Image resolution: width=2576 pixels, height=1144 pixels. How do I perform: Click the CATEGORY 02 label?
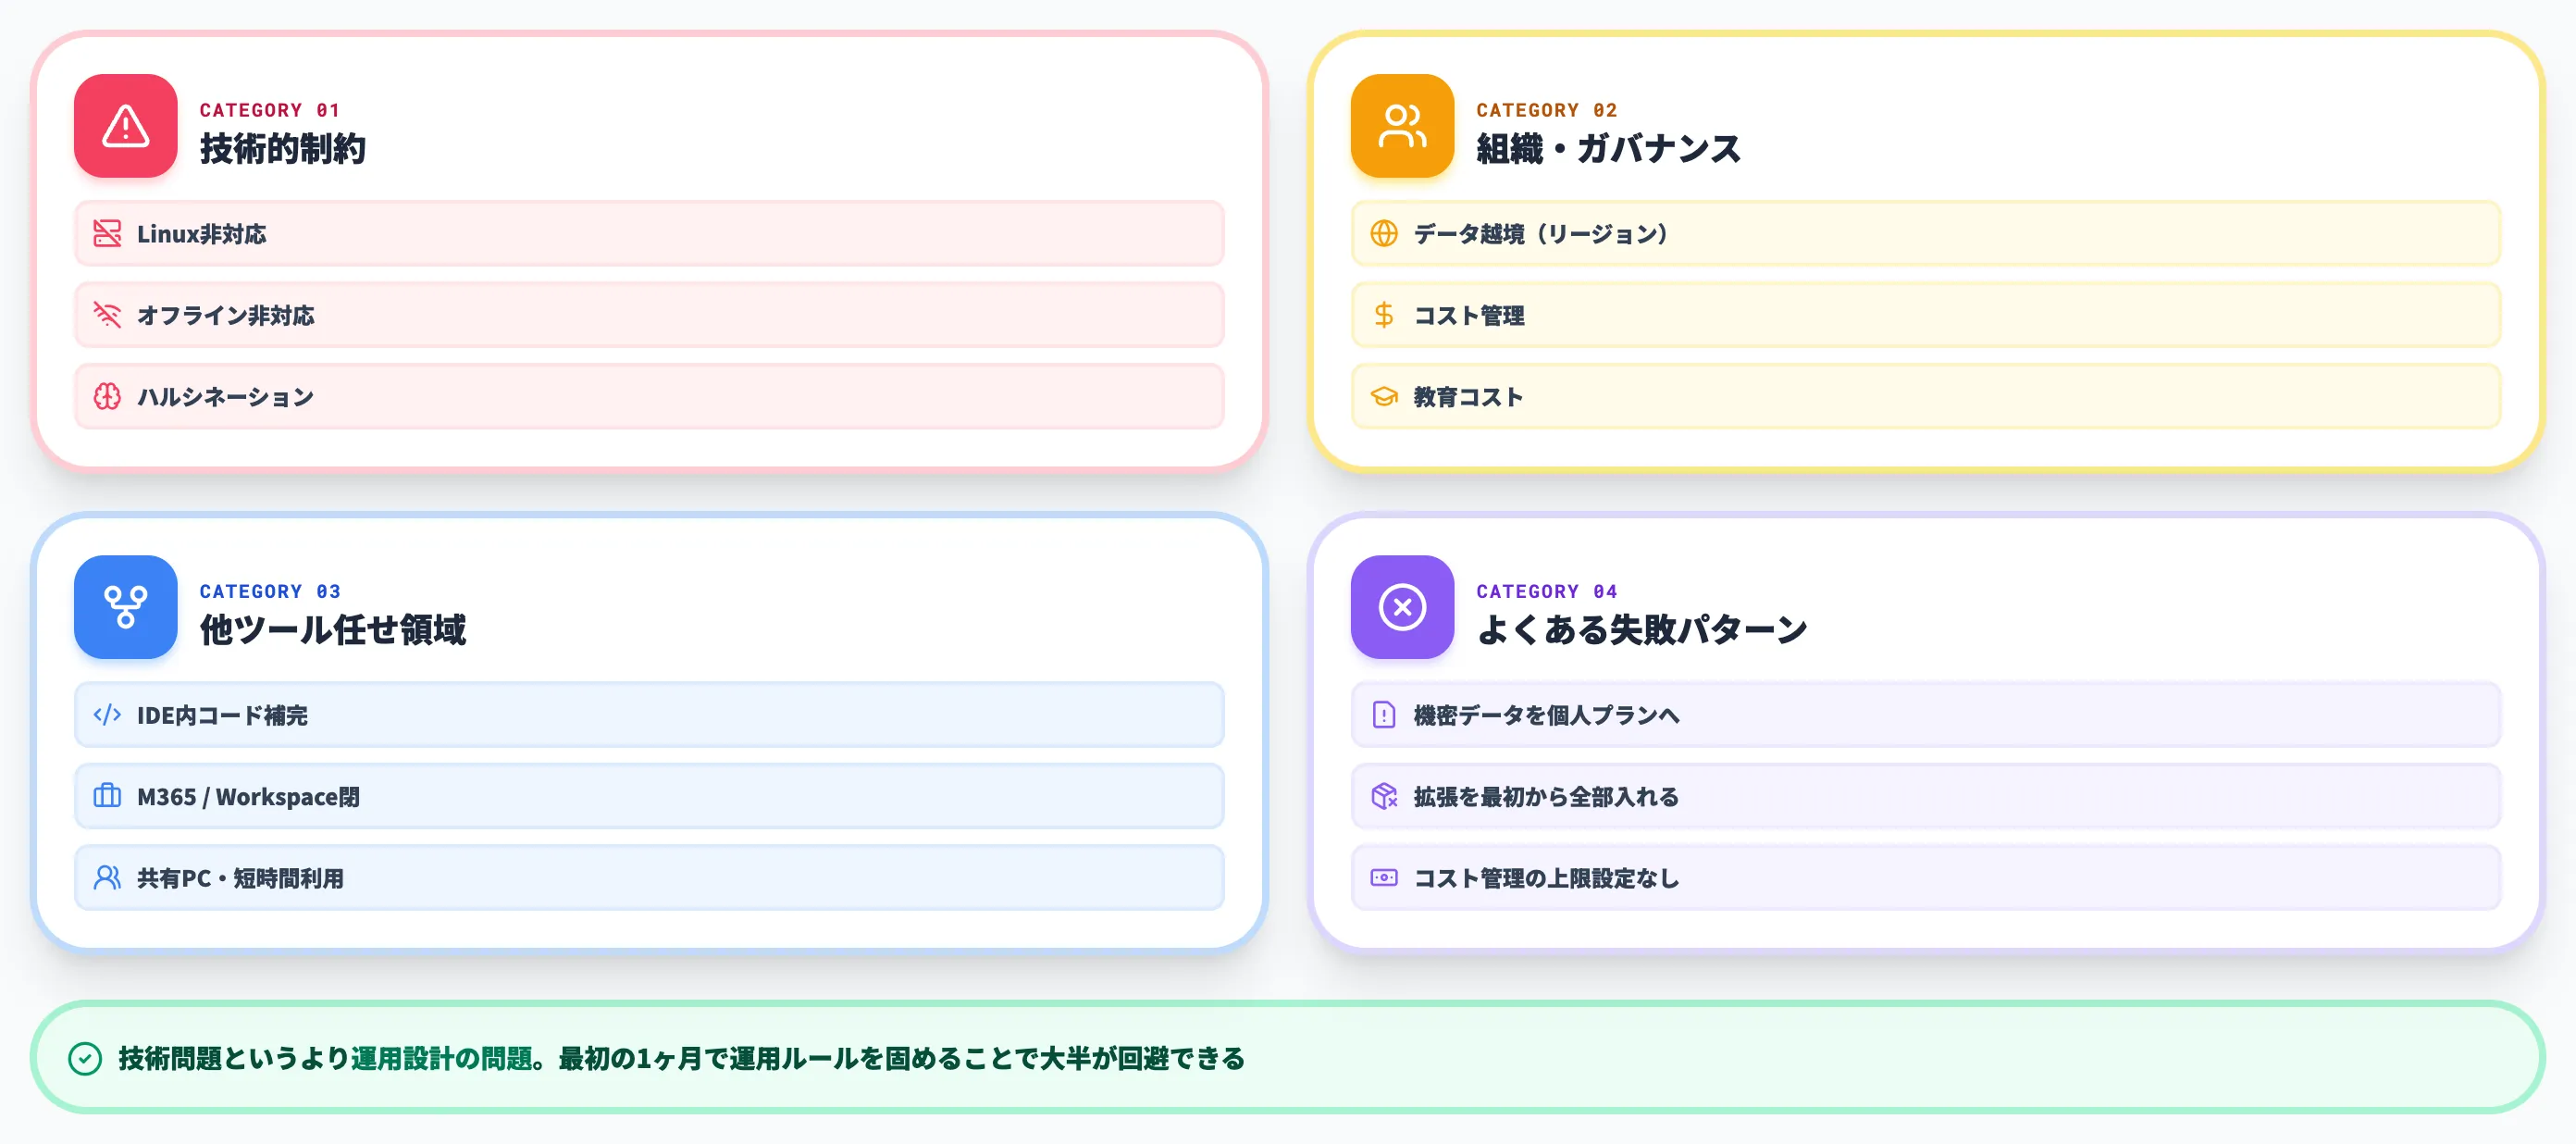pos(1547,110)
